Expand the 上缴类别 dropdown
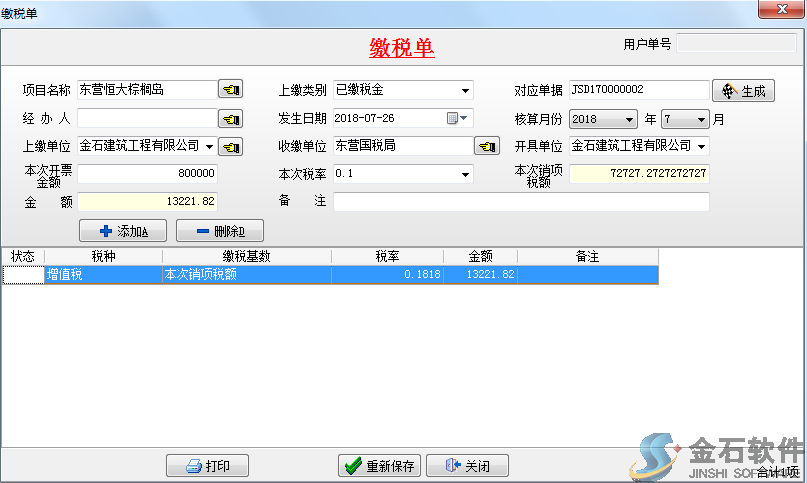The height and width of the screenshot is (483, 807). 465,91
